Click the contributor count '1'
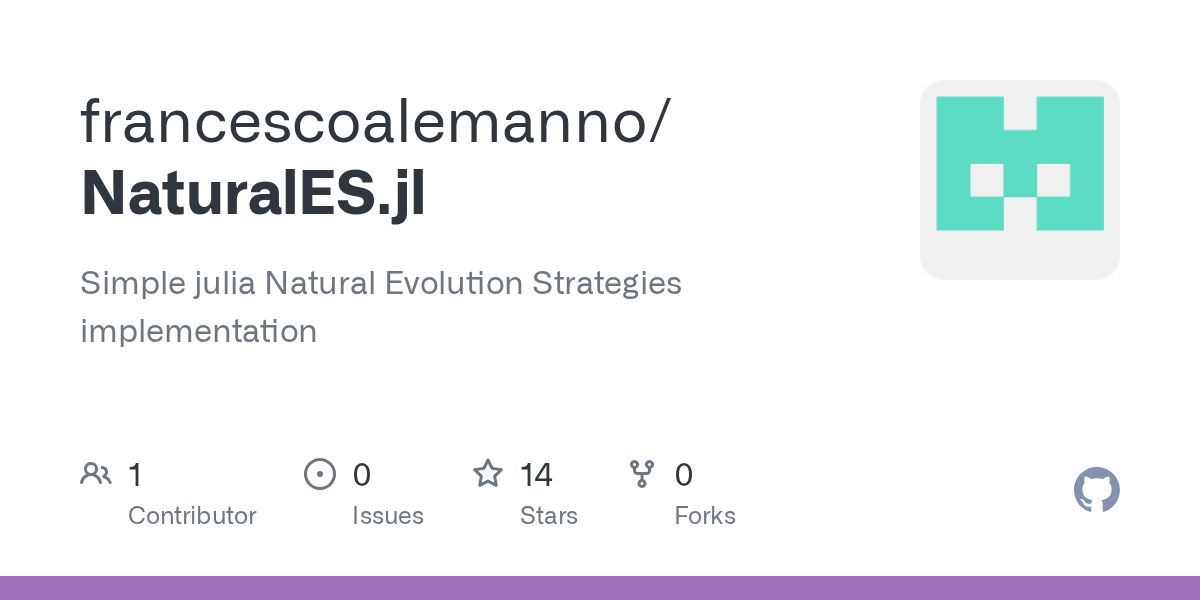This screenshot has height=600, width=1200. click(x=135, y=474)
